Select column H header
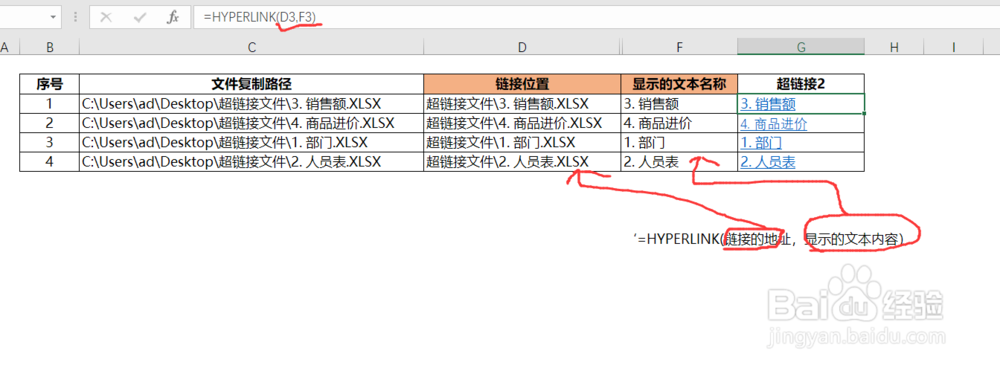The image size is (1000, 371). tap(893, 47)
